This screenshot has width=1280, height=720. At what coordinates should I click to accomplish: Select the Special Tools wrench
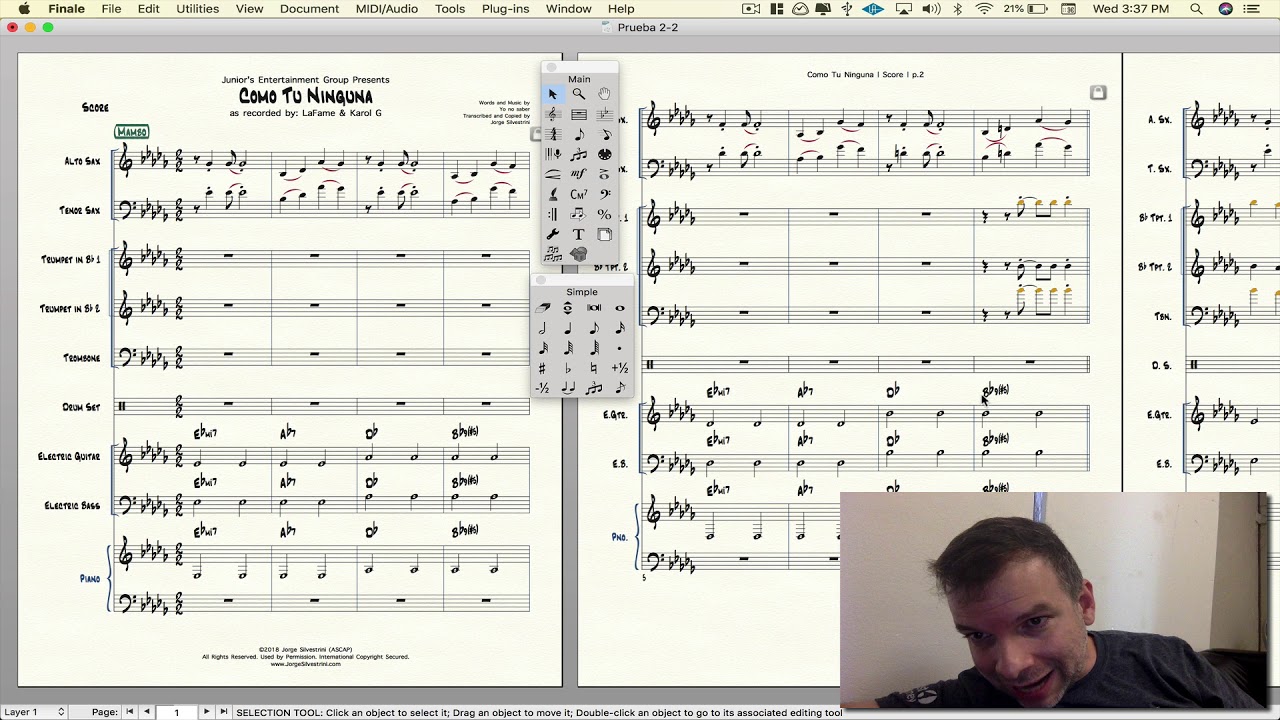pyautogui.click(x=553, y=234)
